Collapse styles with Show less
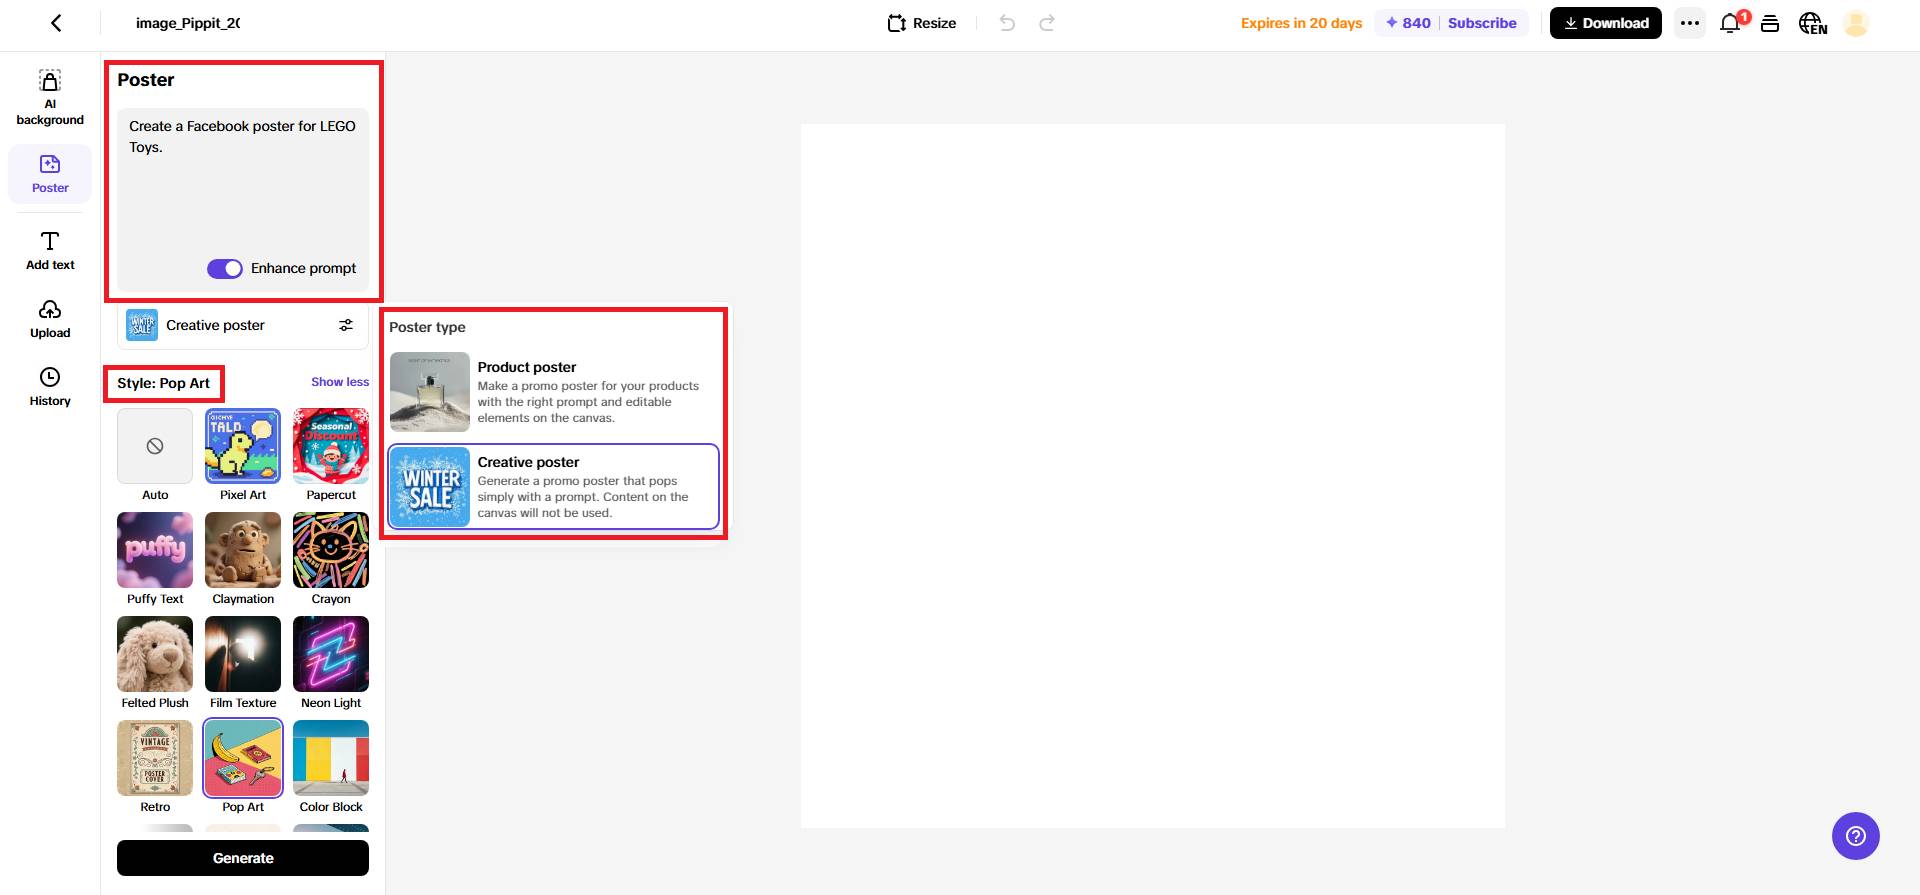This screenshot has height=895, width=1920. pyautogui.click(x=340, y=382)
